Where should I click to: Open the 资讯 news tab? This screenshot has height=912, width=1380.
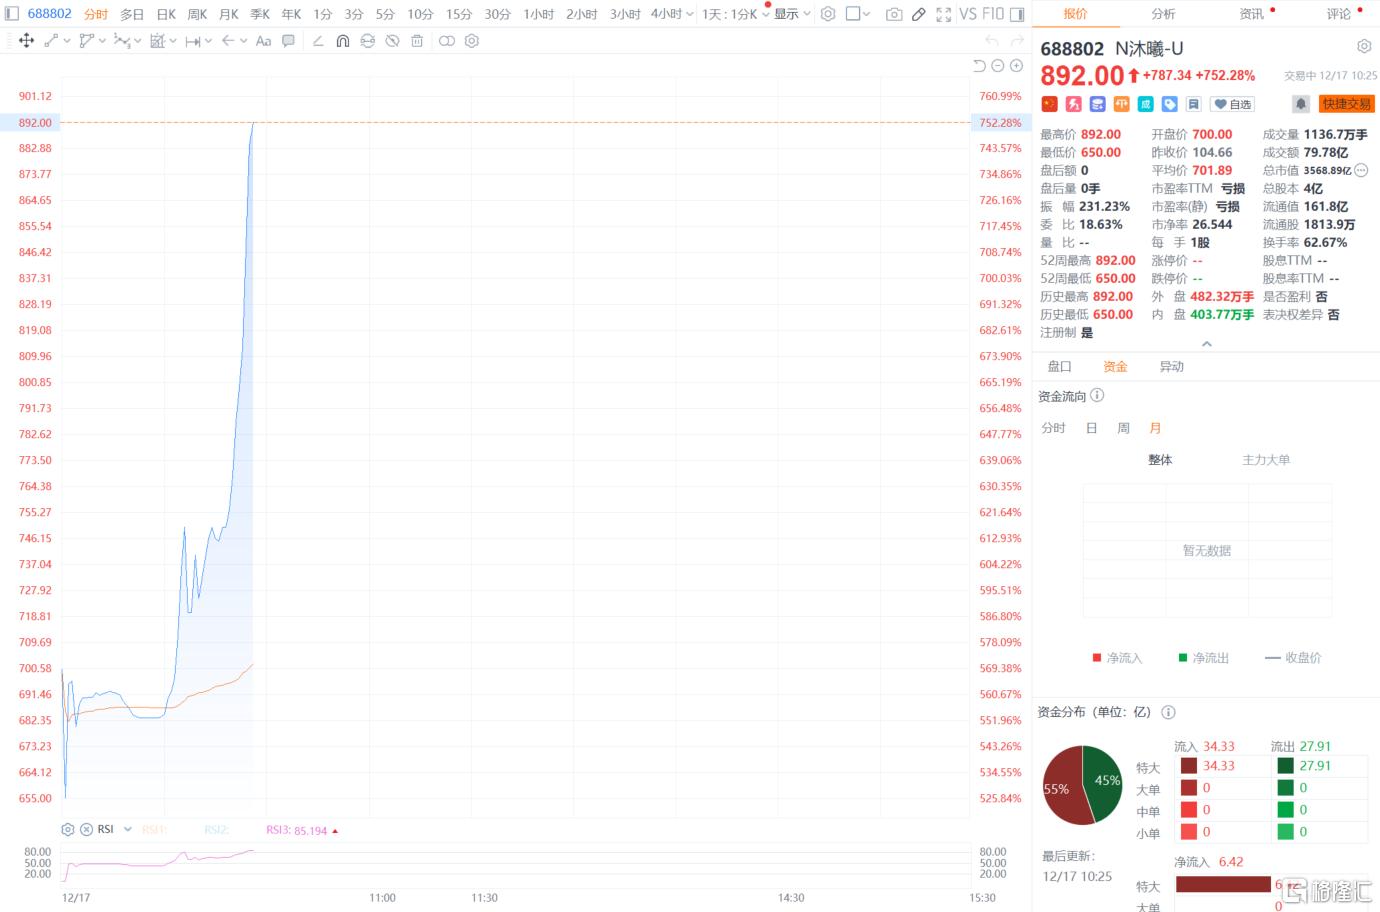(x=1252, y=14)
